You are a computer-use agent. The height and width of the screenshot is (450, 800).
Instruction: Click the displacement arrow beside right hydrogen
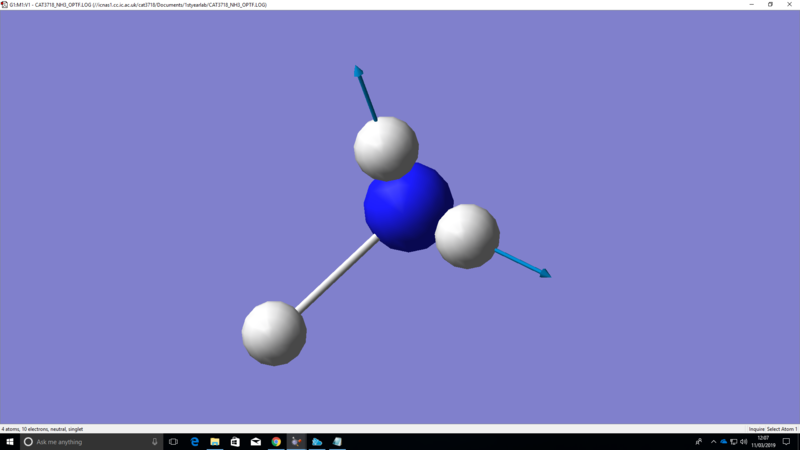[x=523, y=264]
